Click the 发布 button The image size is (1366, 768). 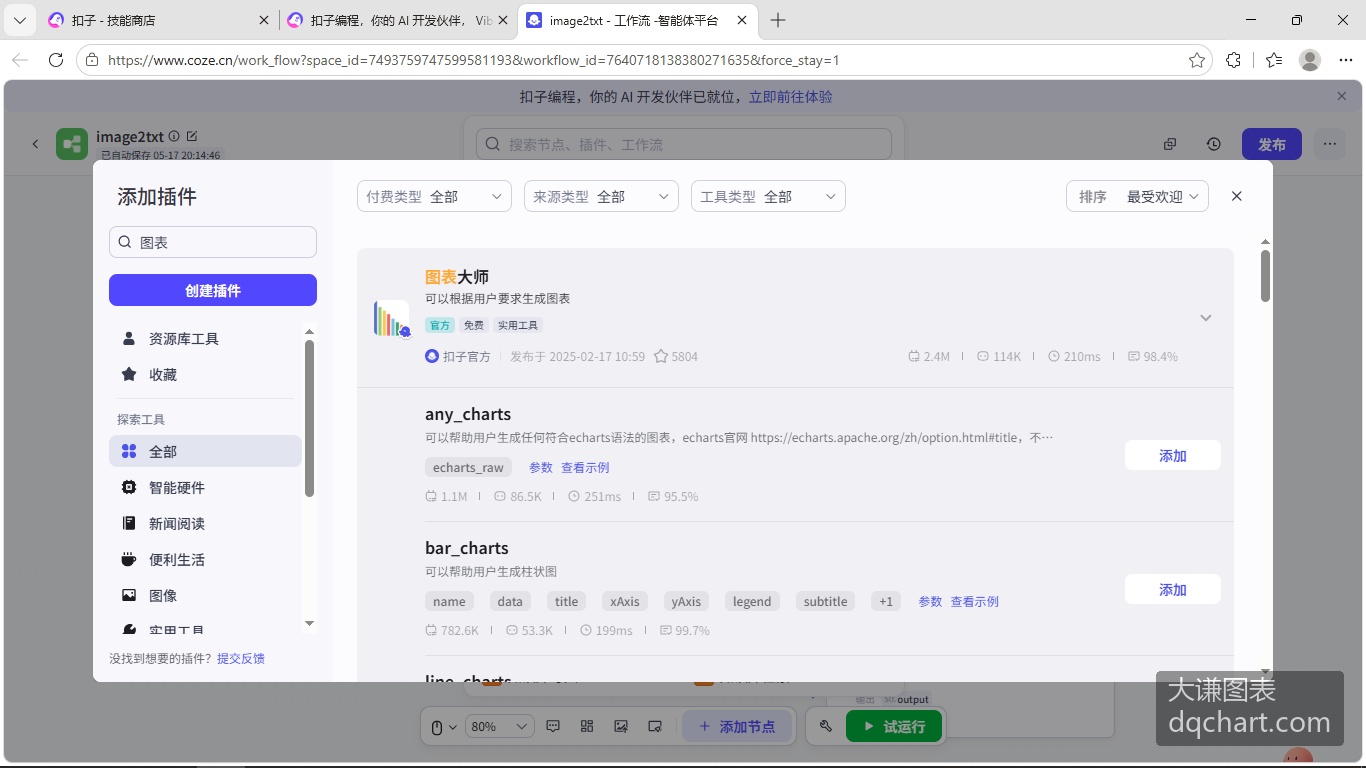(x=1272, y=144)
